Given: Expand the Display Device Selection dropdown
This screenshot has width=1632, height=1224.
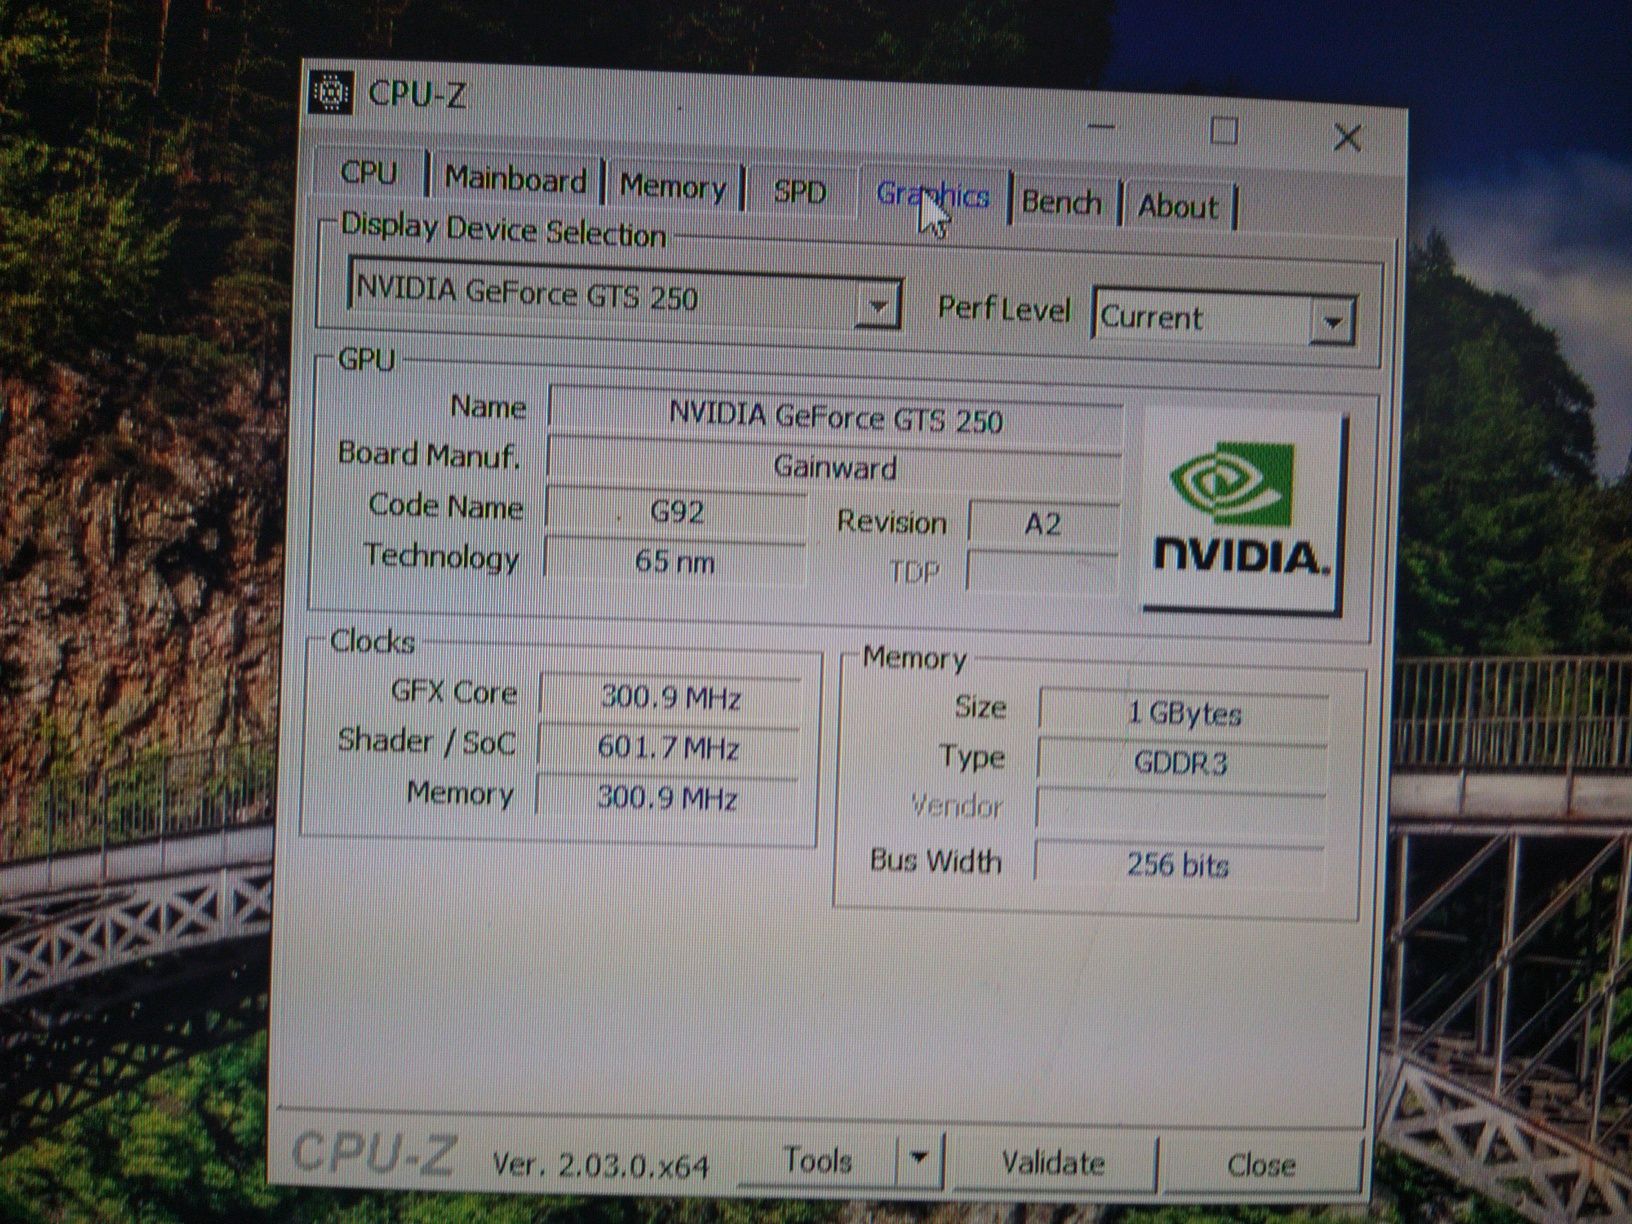Looking at the screenshot, I should (x=877, y=305).
